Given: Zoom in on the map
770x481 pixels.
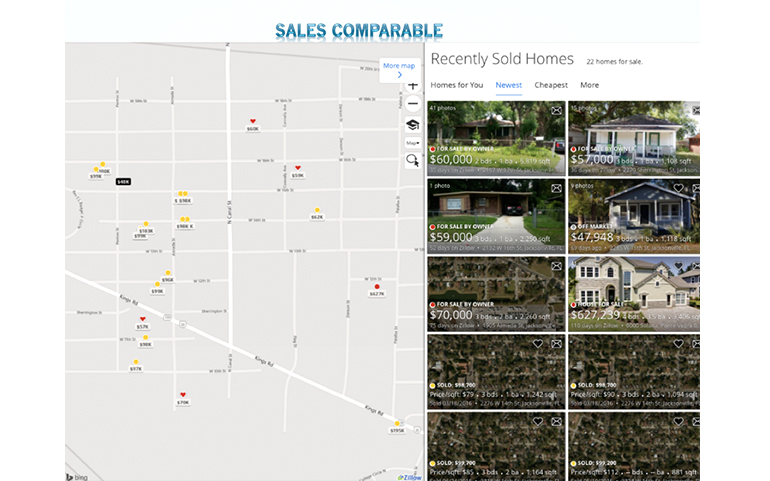Looking at the screenshot, I should [413, 86].
